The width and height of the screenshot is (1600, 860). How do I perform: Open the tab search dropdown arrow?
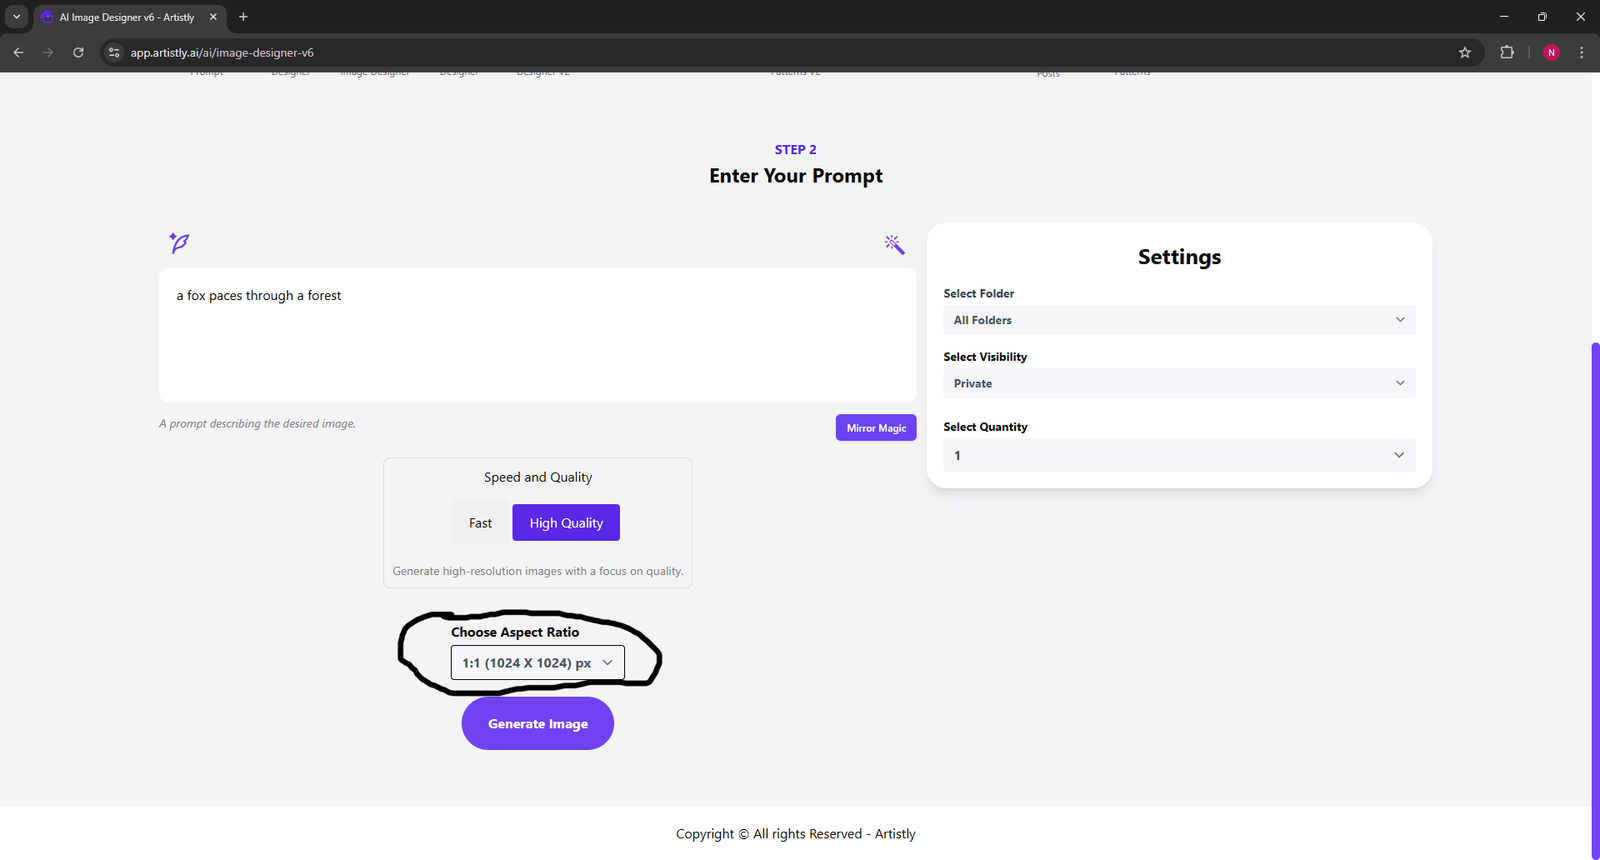(17, 17)
